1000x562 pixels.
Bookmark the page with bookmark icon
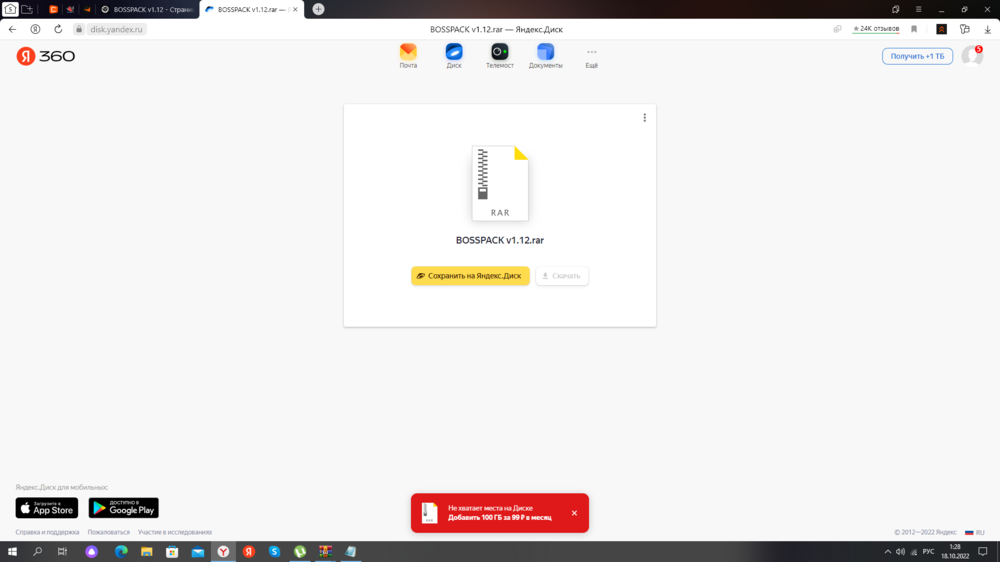[x=914, y=29]
